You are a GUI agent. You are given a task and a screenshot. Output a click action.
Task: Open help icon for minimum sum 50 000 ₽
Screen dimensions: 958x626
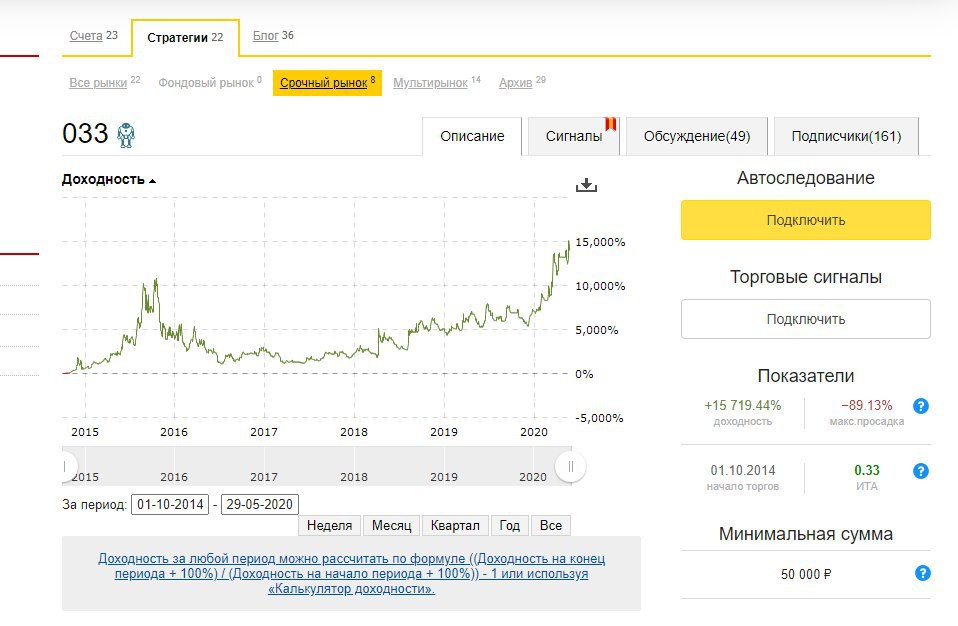922,573
